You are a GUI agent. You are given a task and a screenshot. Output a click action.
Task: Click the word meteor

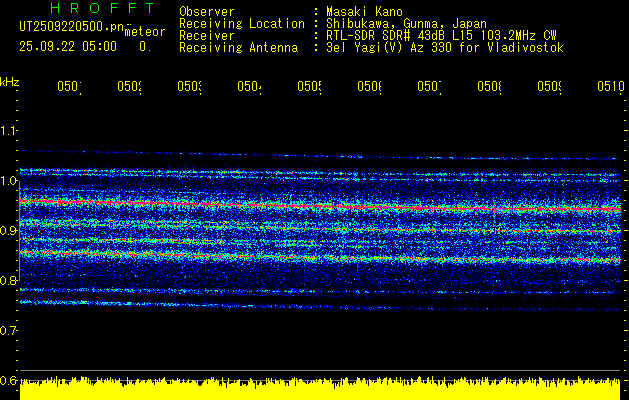point(145,32)
